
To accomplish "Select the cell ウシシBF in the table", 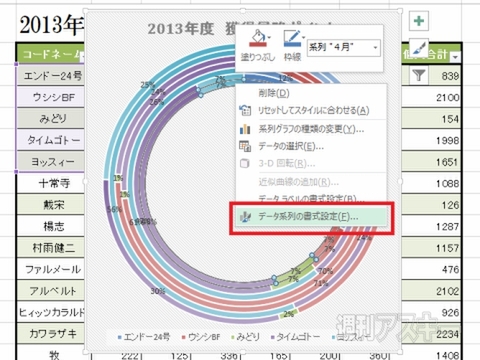I will pyautogui.click(x=51, y=97).
